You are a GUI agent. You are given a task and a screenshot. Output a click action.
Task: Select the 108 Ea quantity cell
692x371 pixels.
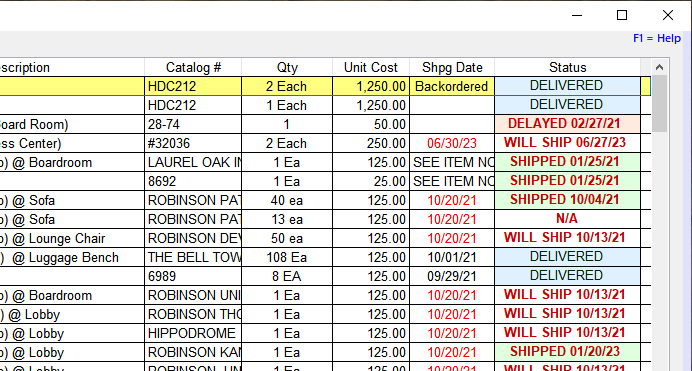coord(287,257)
